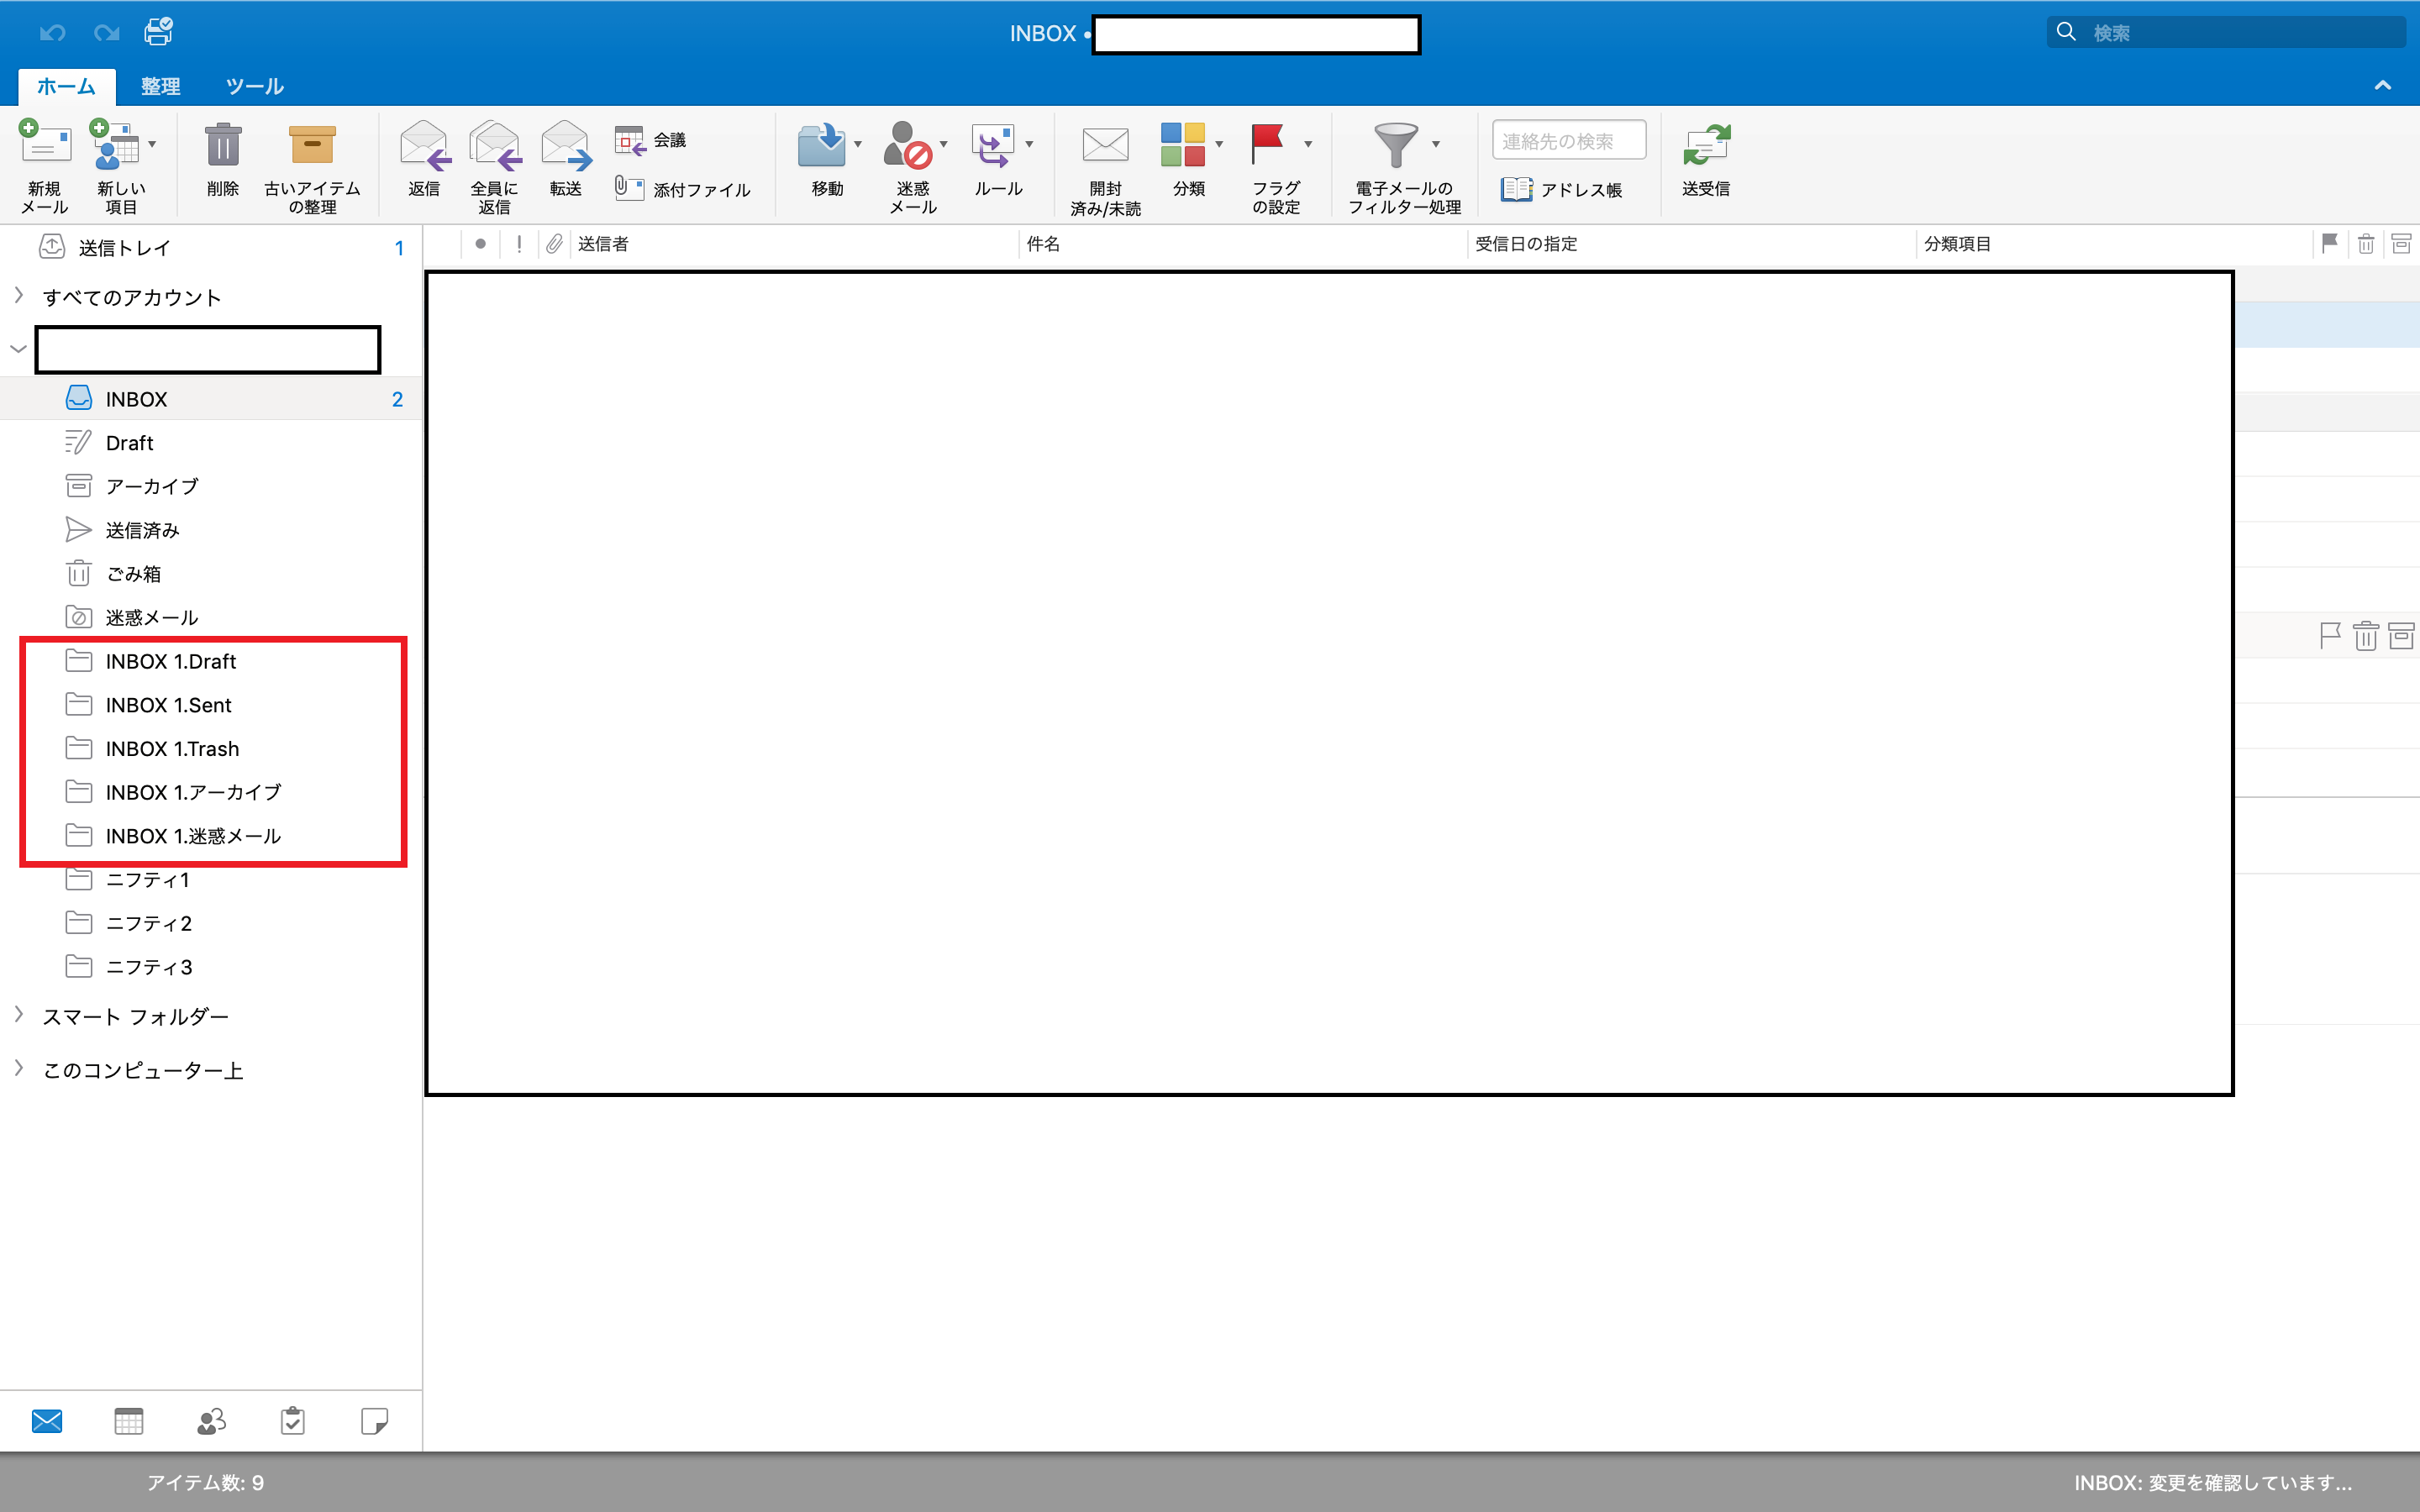
Task: Click the Reply All (全員に返信) icon
Action: pyautogui.click(x=494, y=146)
